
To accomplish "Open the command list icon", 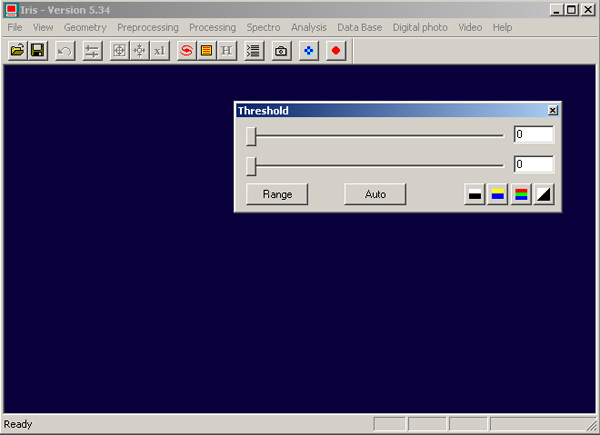I will pyautogui.click(x=253, y=51).
